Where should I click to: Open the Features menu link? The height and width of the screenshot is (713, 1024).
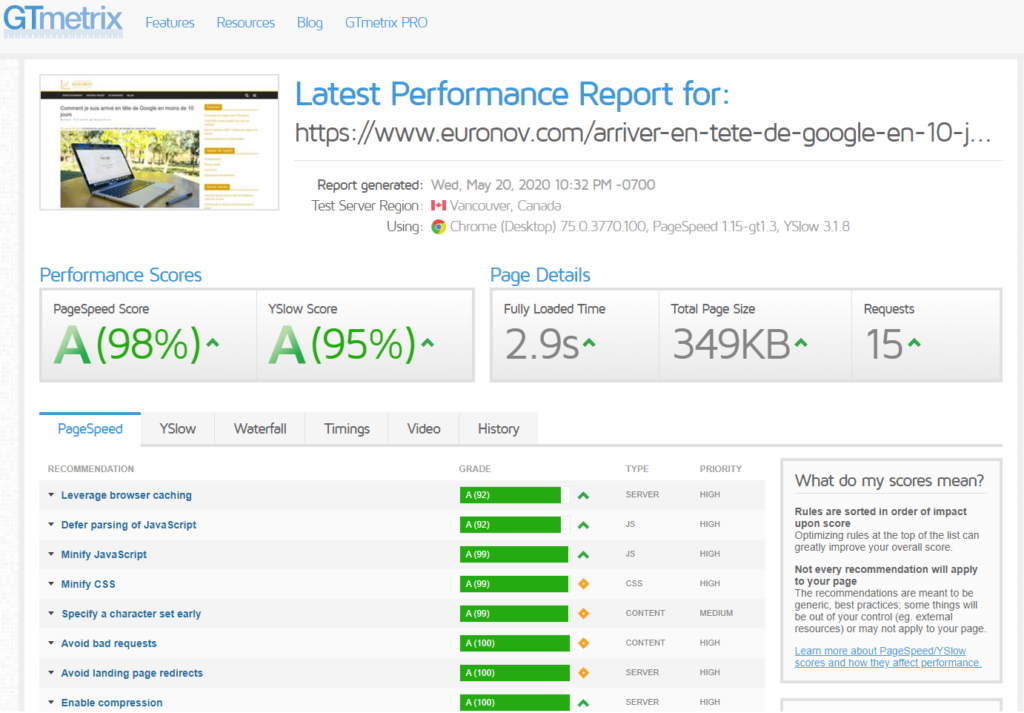coord(170,23)
